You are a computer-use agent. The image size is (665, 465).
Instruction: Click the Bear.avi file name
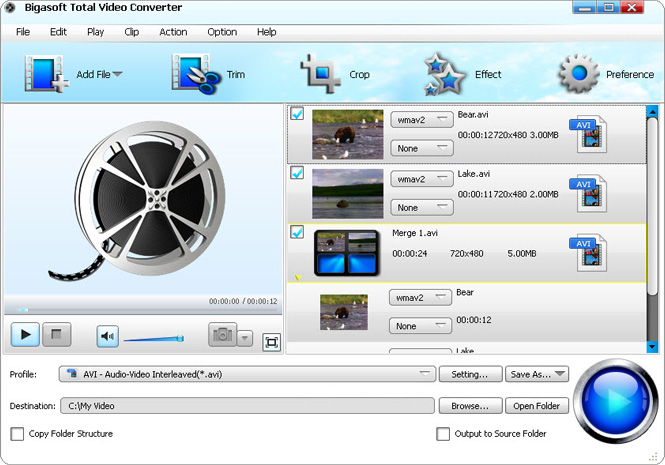point(473,115)
